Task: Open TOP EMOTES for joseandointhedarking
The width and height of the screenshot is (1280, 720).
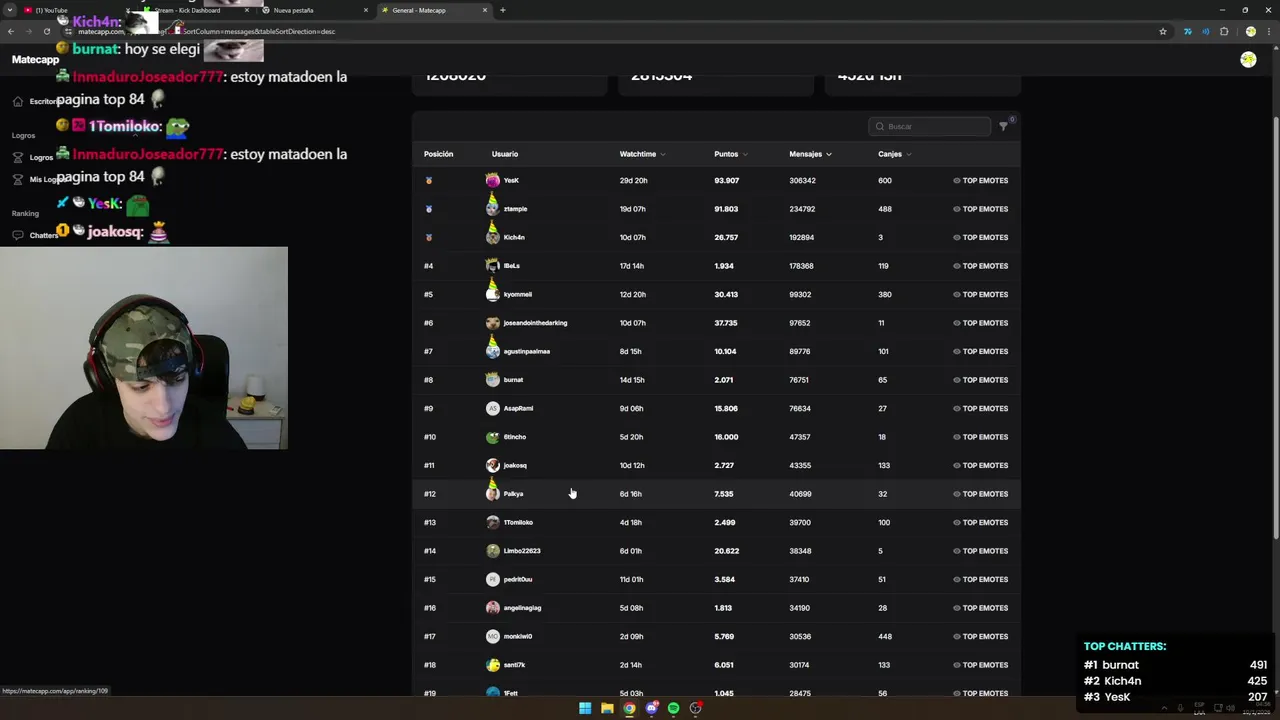Action: 980,323
